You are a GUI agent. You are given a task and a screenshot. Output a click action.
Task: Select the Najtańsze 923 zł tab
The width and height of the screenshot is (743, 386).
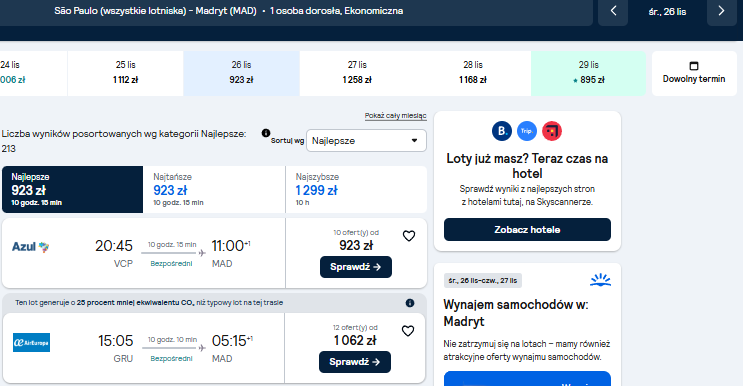[214, 189]
